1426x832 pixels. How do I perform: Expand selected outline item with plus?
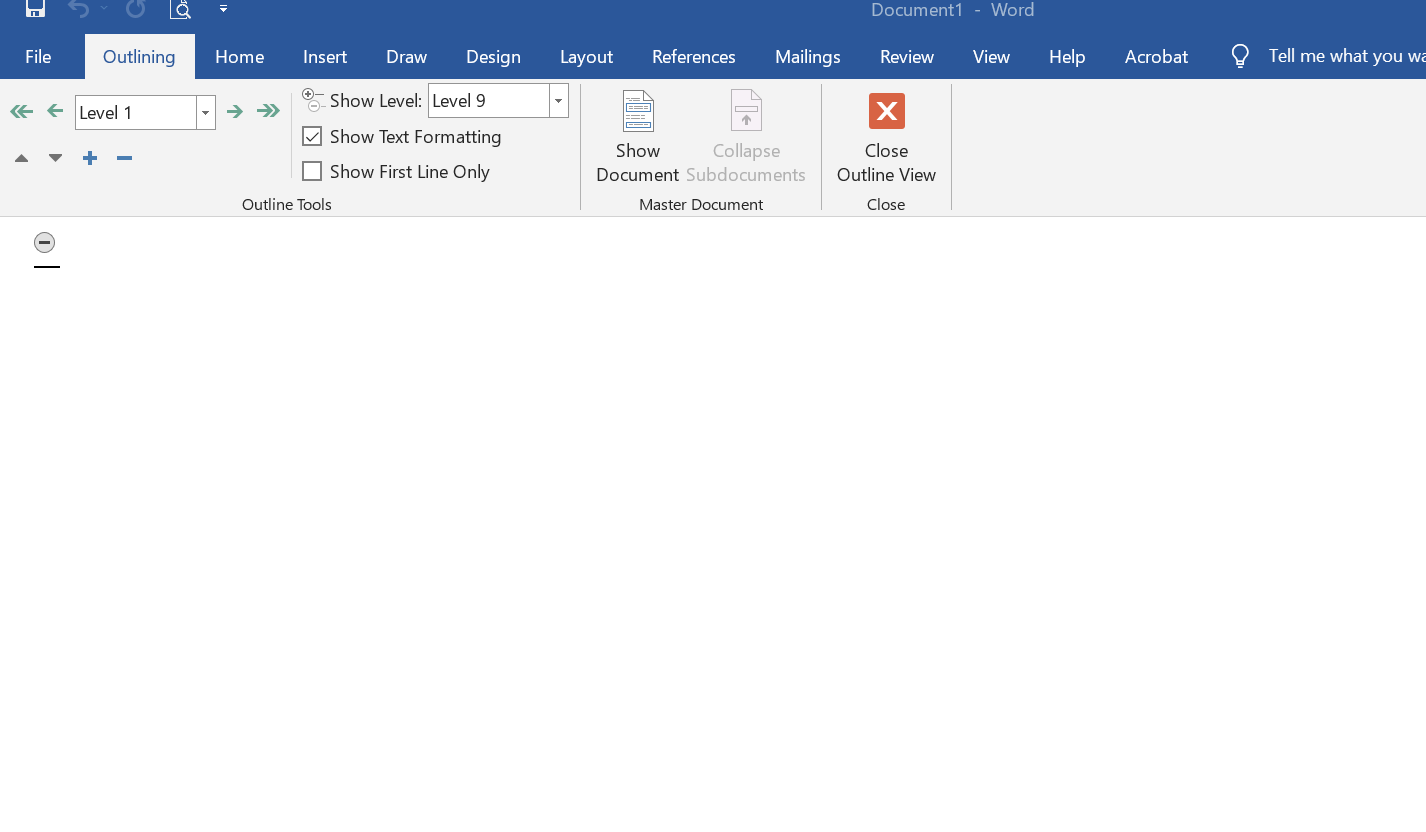point(90,158)
